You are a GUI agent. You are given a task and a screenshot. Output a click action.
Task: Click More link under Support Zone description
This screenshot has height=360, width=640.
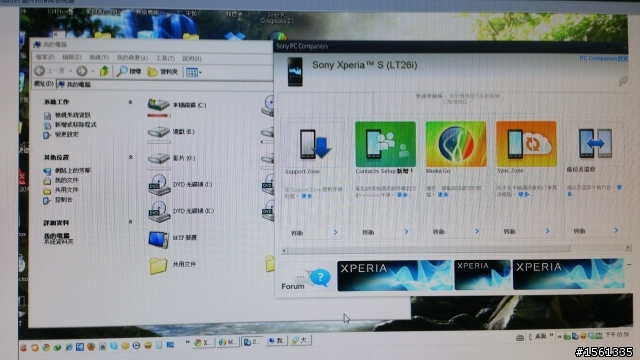tap(307, 196)
